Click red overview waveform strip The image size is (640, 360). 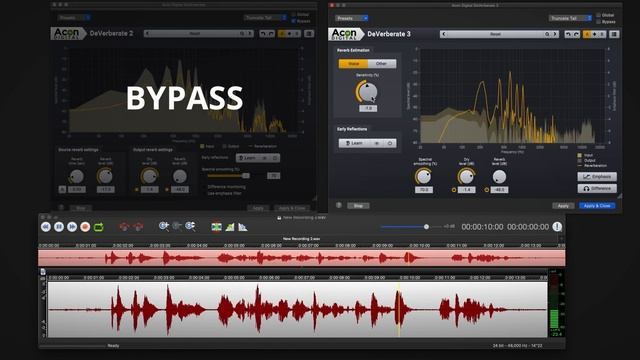coord(302,258)
